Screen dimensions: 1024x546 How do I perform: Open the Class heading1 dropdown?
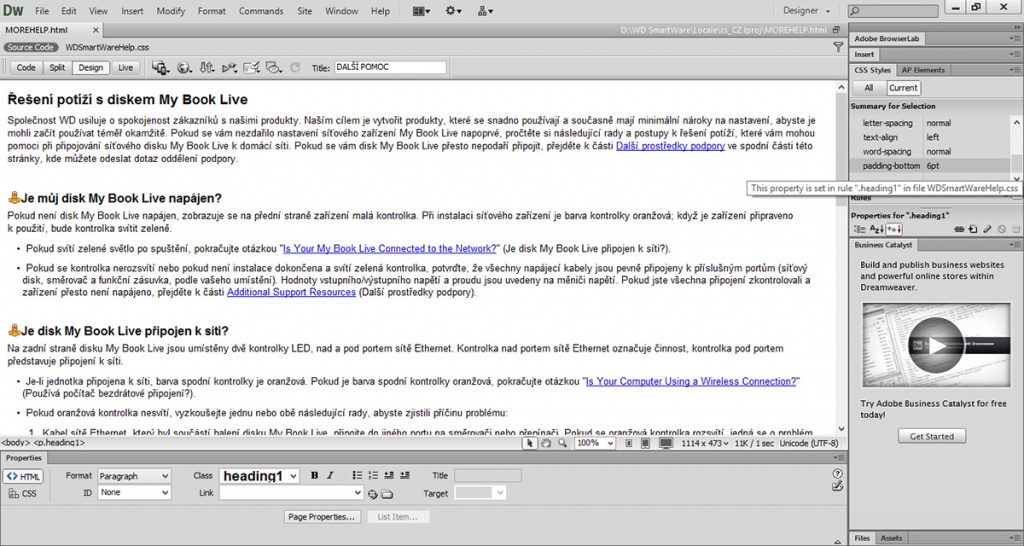259,476
